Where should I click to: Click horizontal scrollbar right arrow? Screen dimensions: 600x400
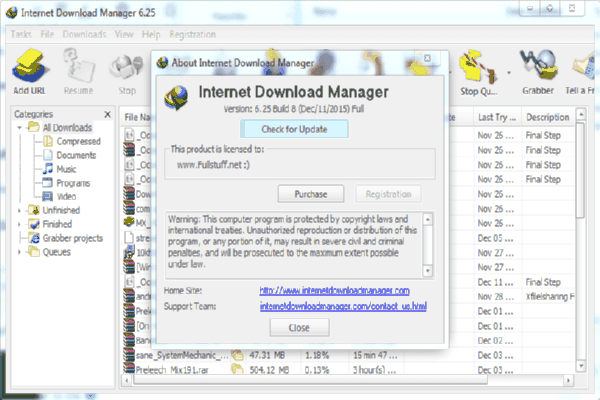569,380
